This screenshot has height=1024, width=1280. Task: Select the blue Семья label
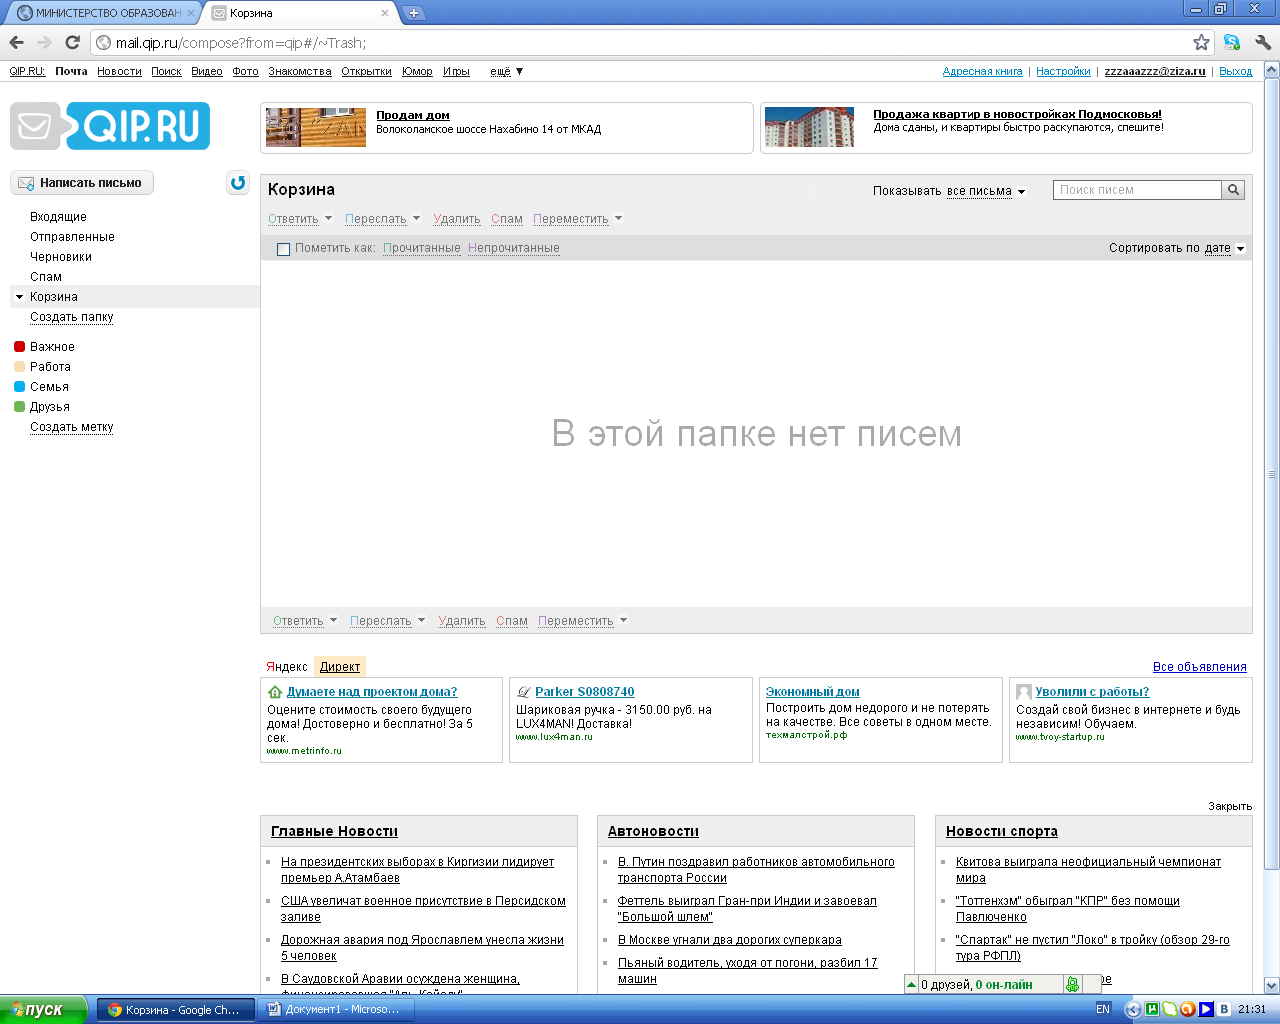(41, 387)
